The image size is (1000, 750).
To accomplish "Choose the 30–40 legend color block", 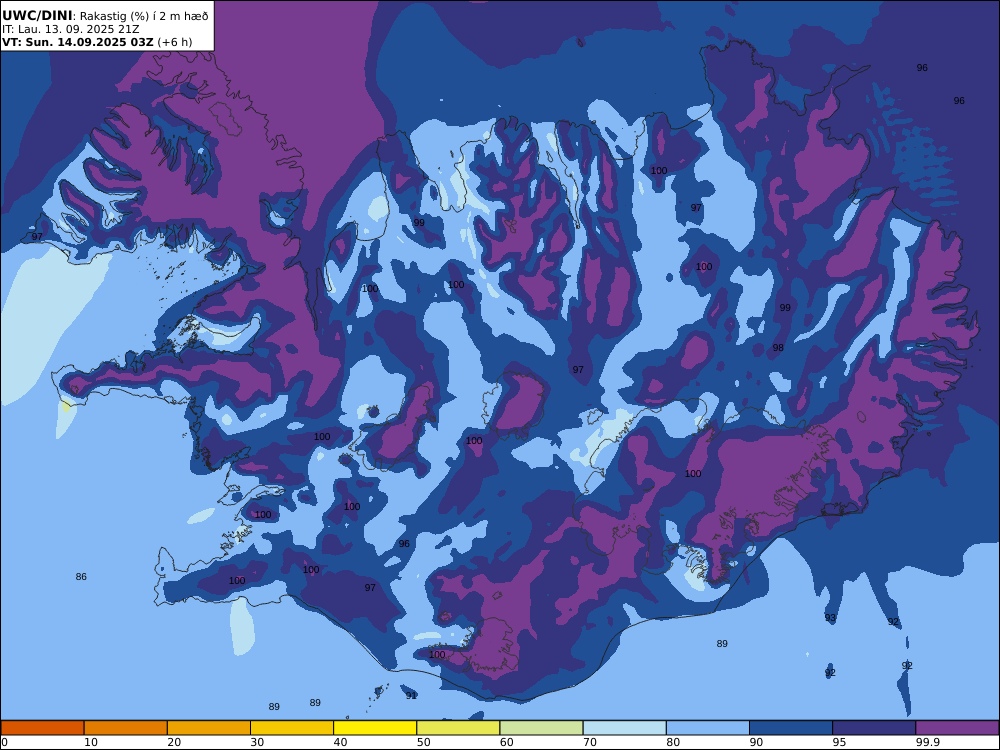I will (x=292, y=728).
